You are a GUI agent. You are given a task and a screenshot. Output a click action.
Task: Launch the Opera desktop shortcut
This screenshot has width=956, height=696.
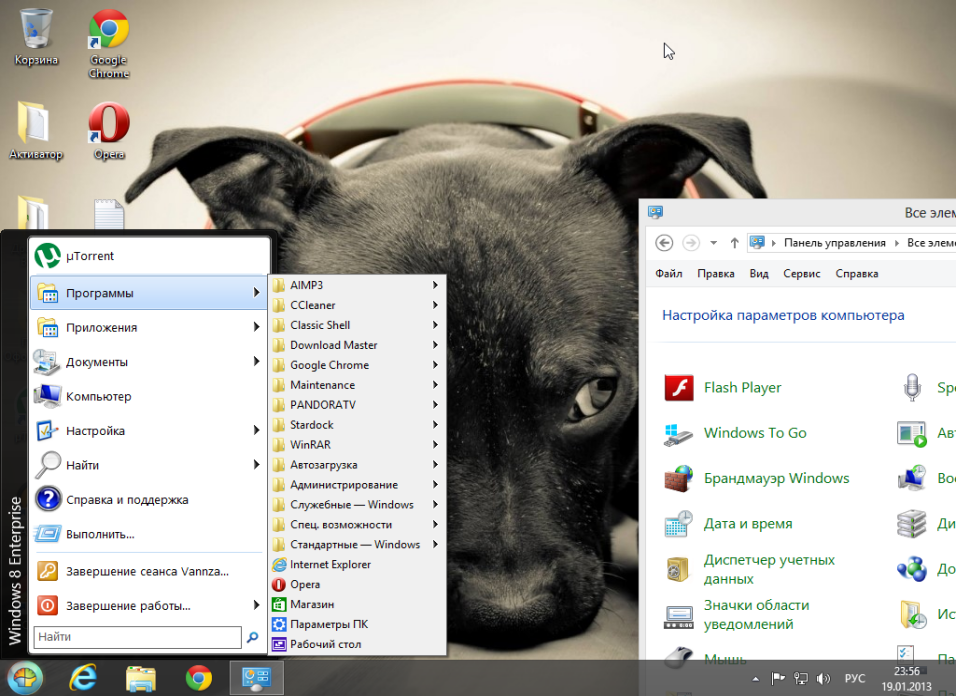tap(109, 130)
